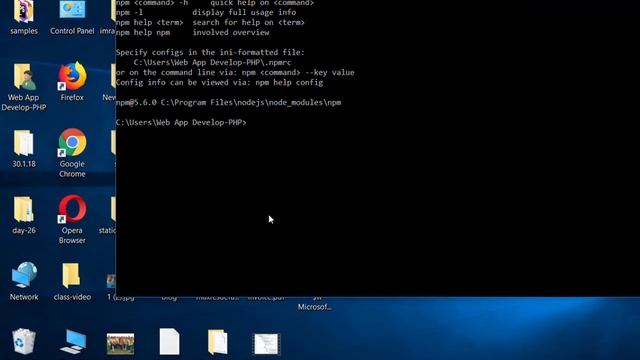Open the group photo image thumbnail

point(120,344)
